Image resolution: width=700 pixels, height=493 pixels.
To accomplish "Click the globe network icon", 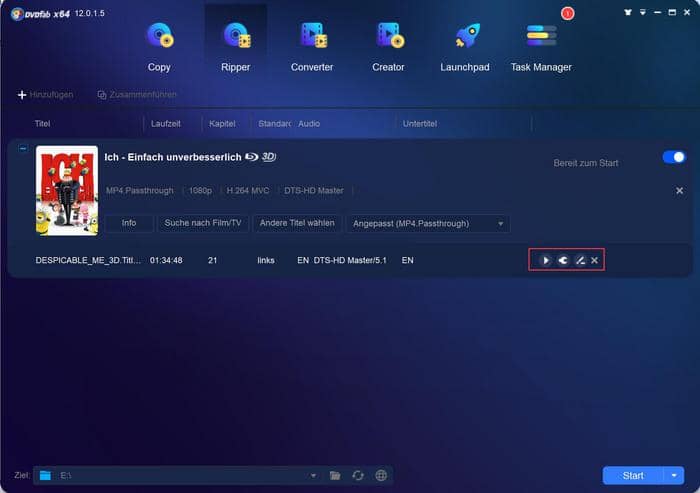I will (381, 476).
